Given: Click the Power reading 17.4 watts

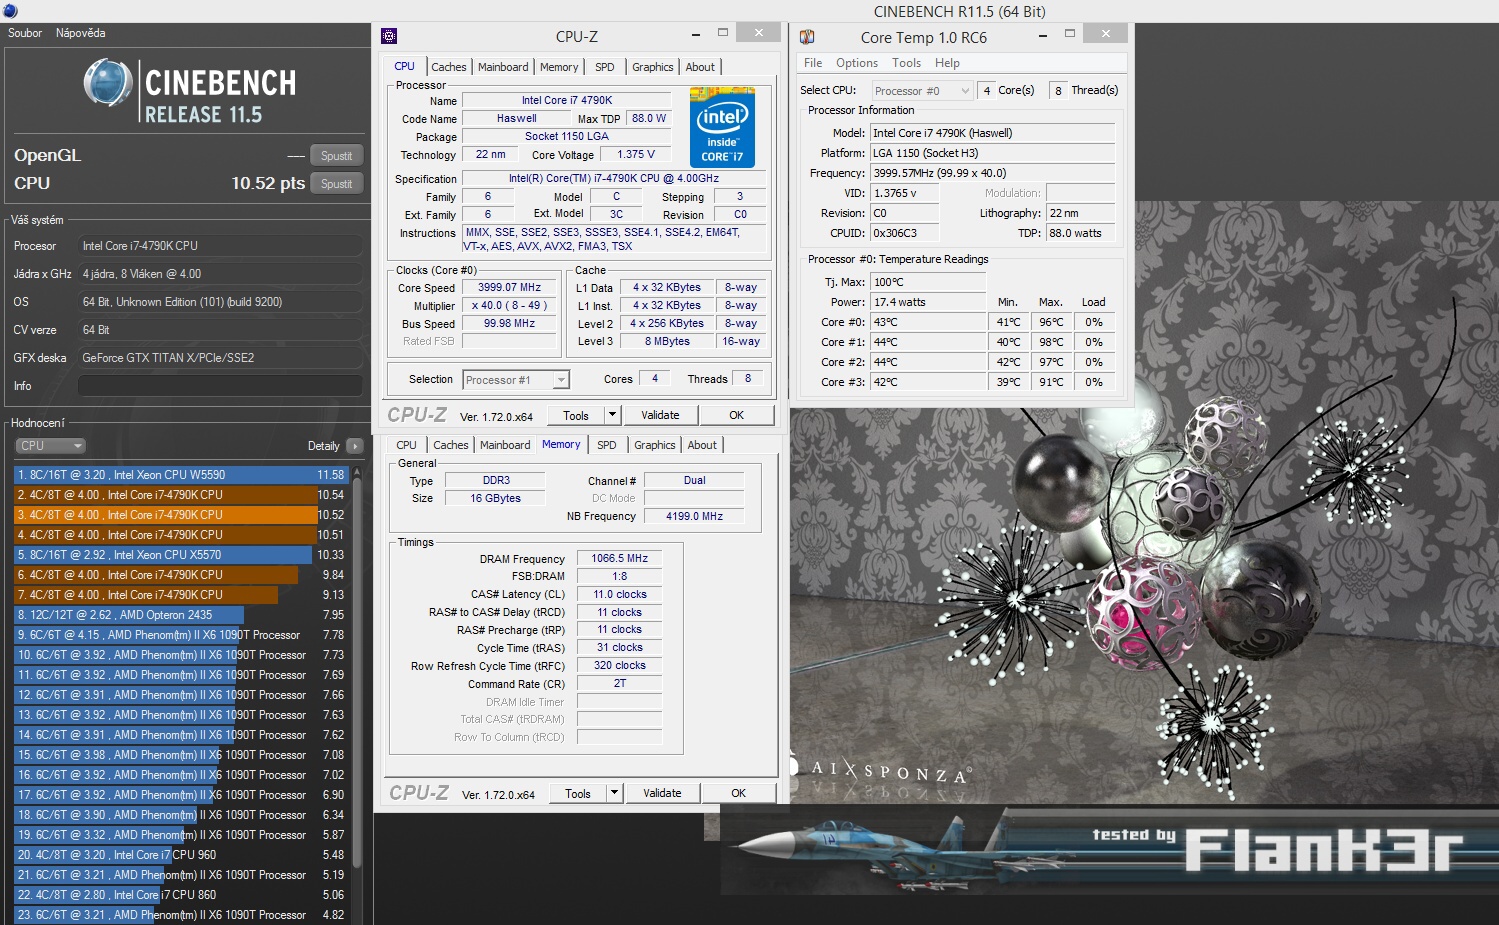Looking at the screenshot, I should click(928, 303).
